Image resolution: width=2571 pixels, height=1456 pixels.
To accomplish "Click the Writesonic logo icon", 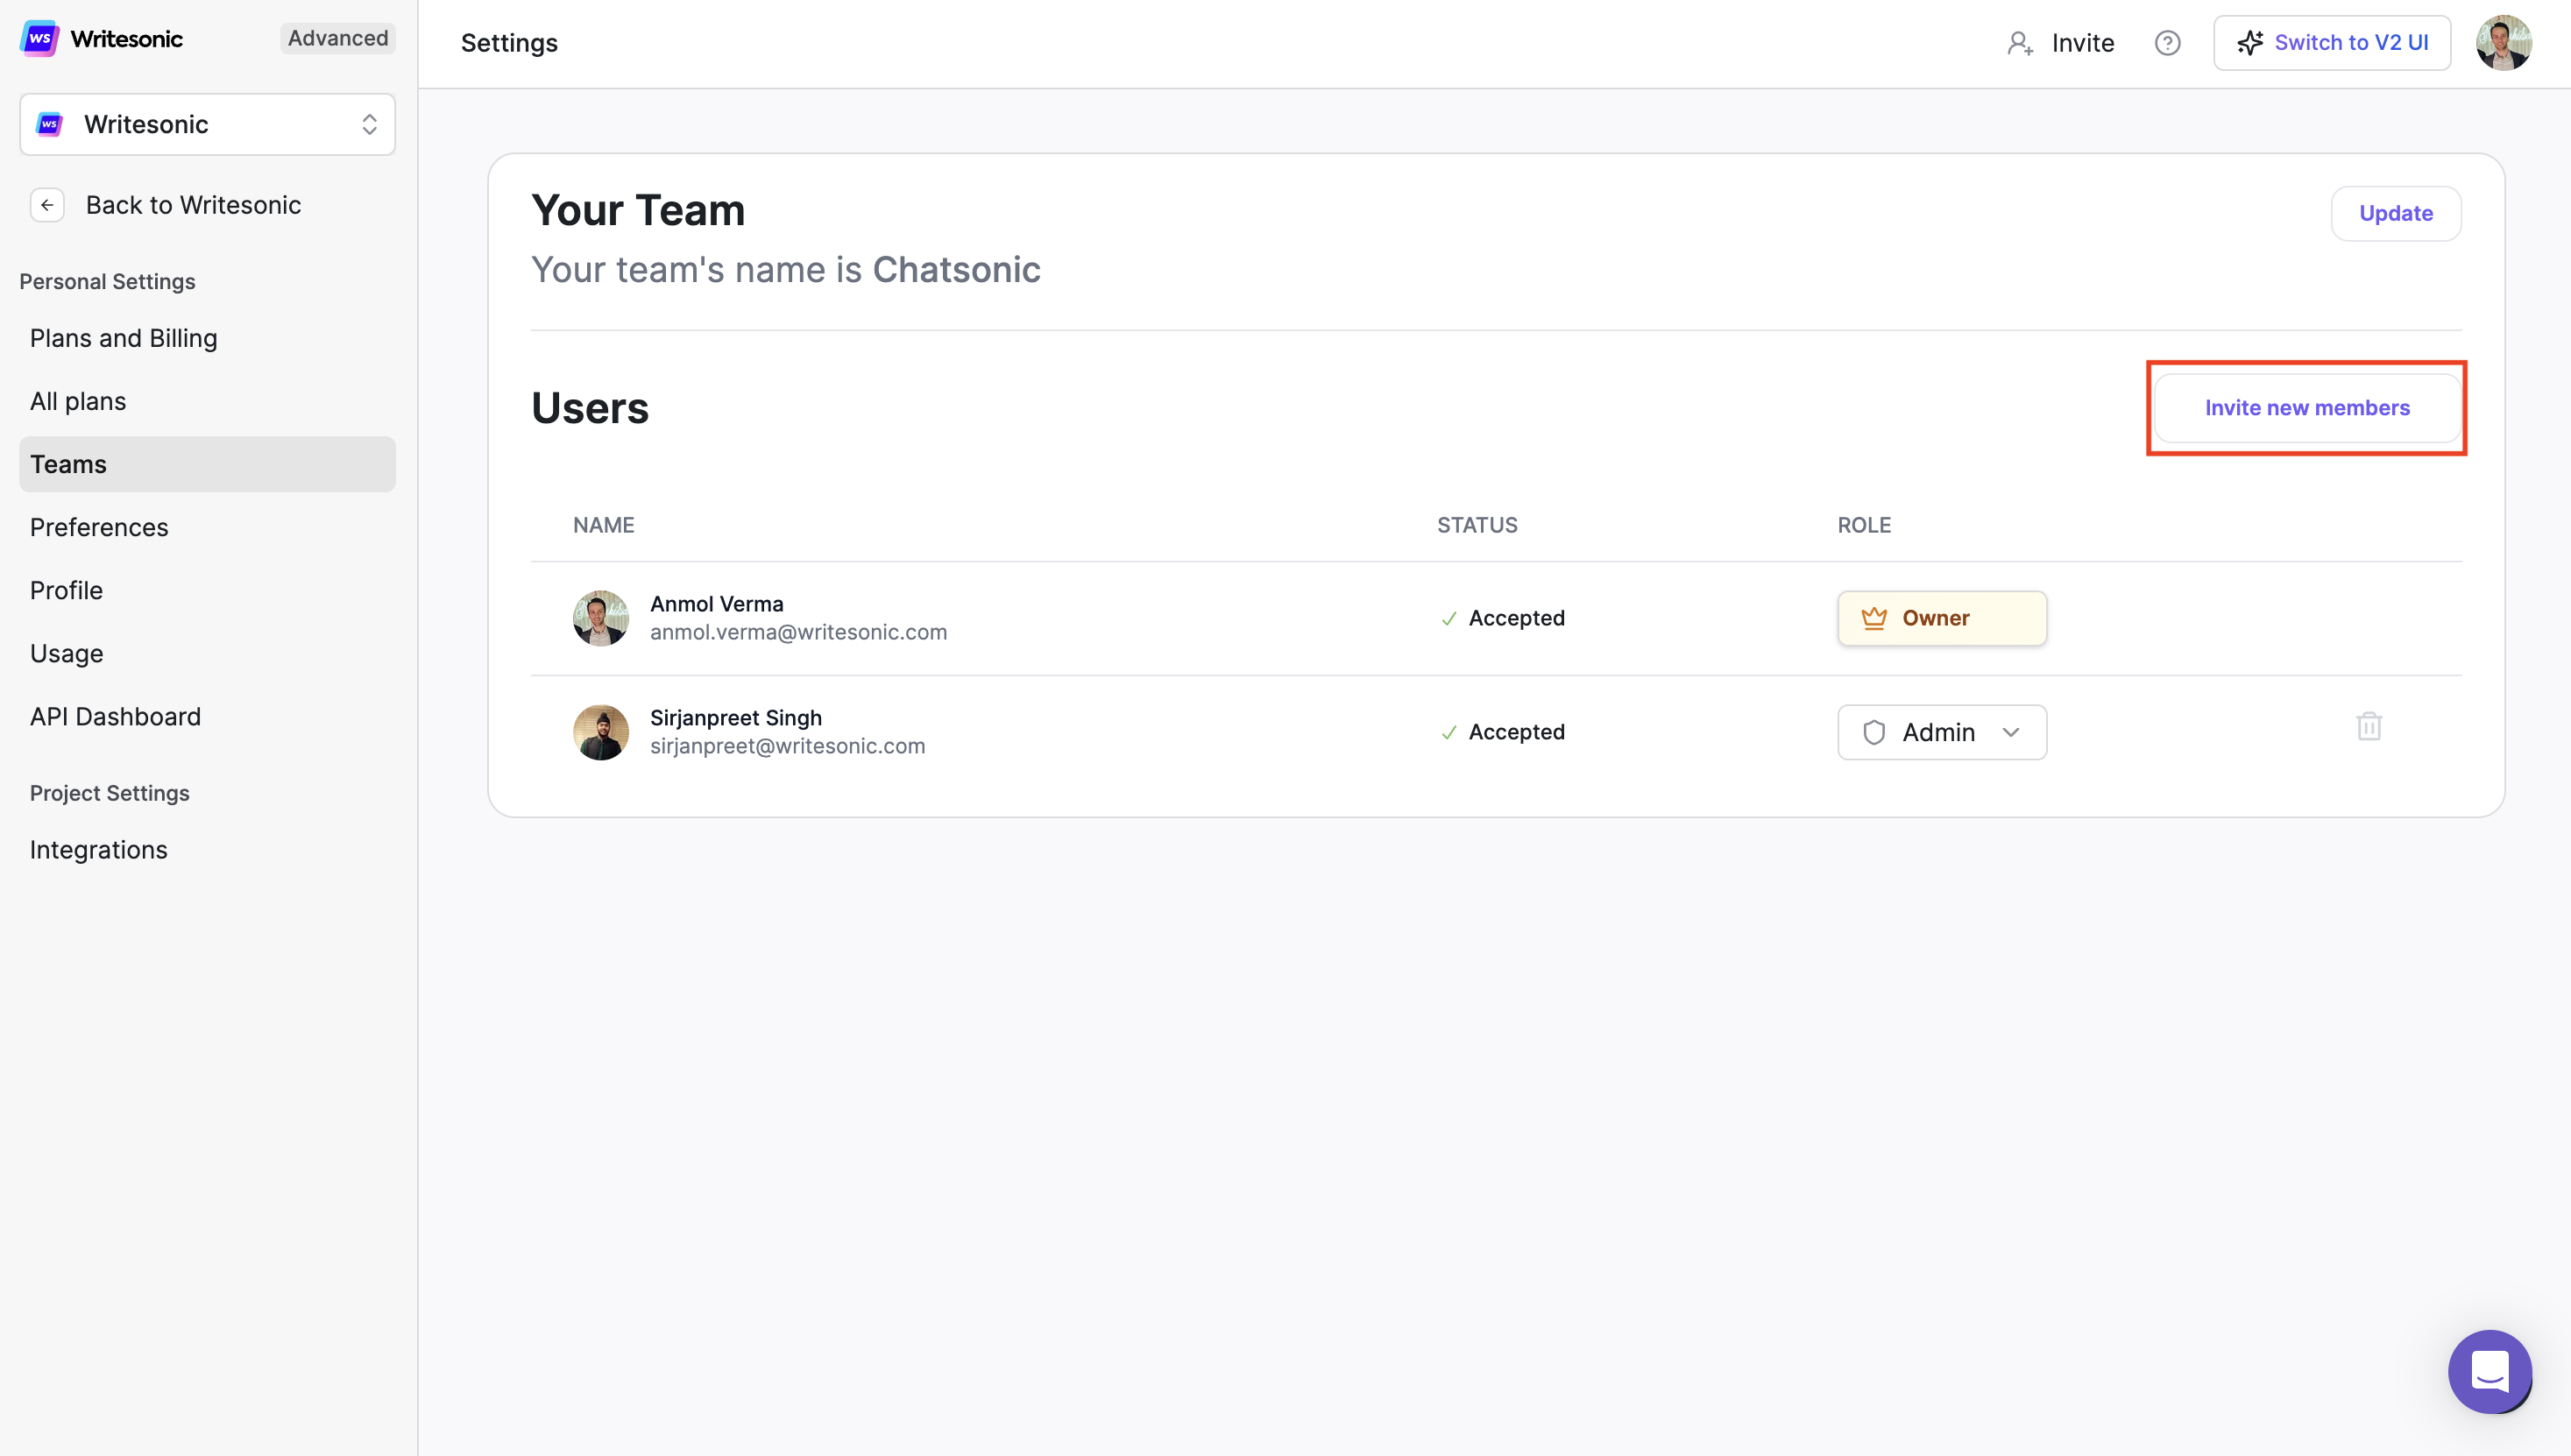I will pyautogui.click(x=40, y=39).
